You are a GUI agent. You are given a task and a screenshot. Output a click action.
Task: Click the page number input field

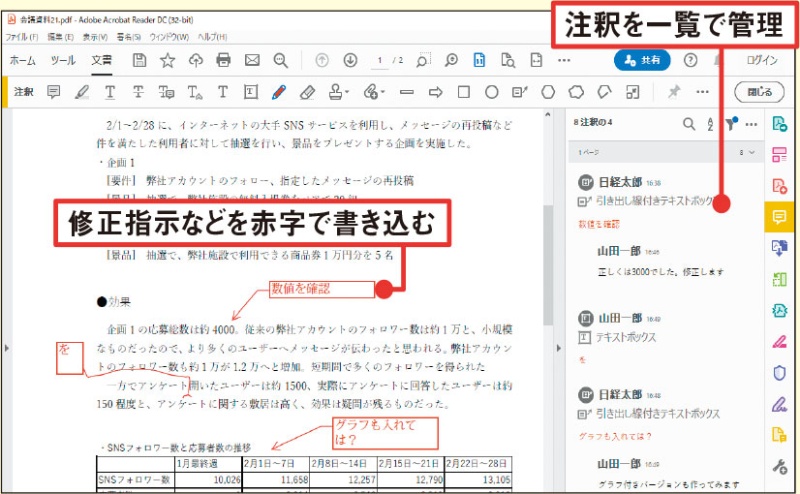coord(380,60)
